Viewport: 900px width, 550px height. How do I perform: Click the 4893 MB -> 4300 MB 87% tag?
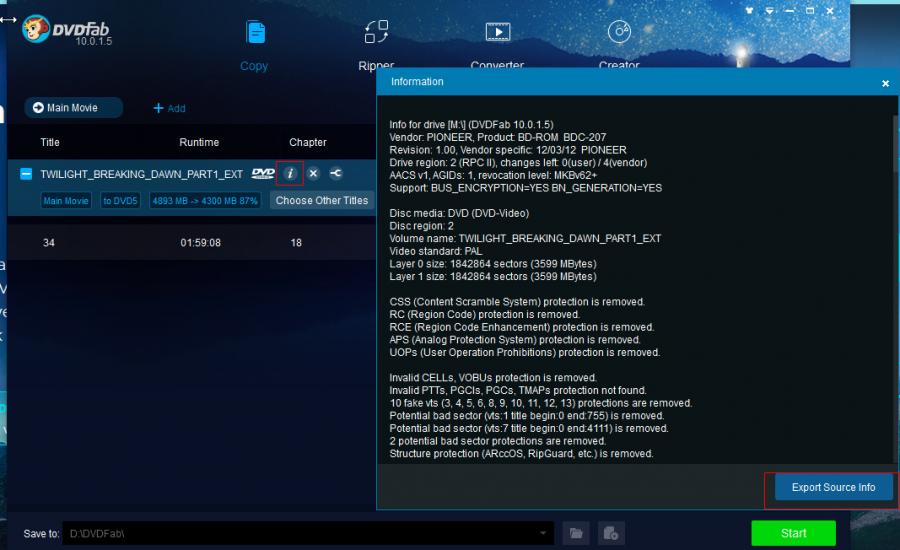(x=205, y=200)
